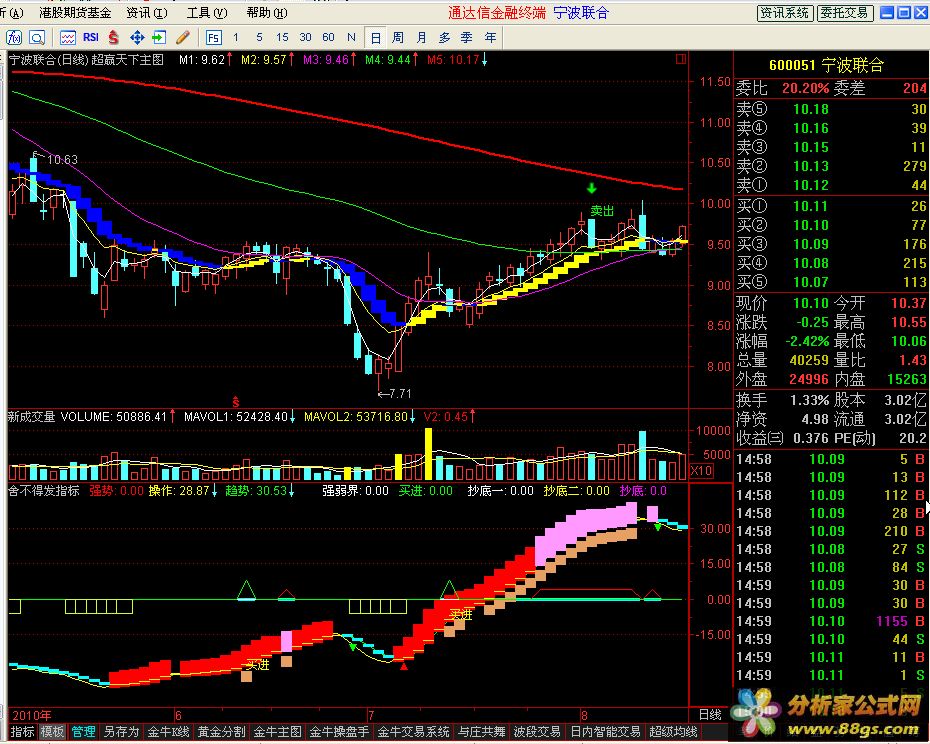Select the 月 monthly period button

pyautogui.click(x=421, y=37)
